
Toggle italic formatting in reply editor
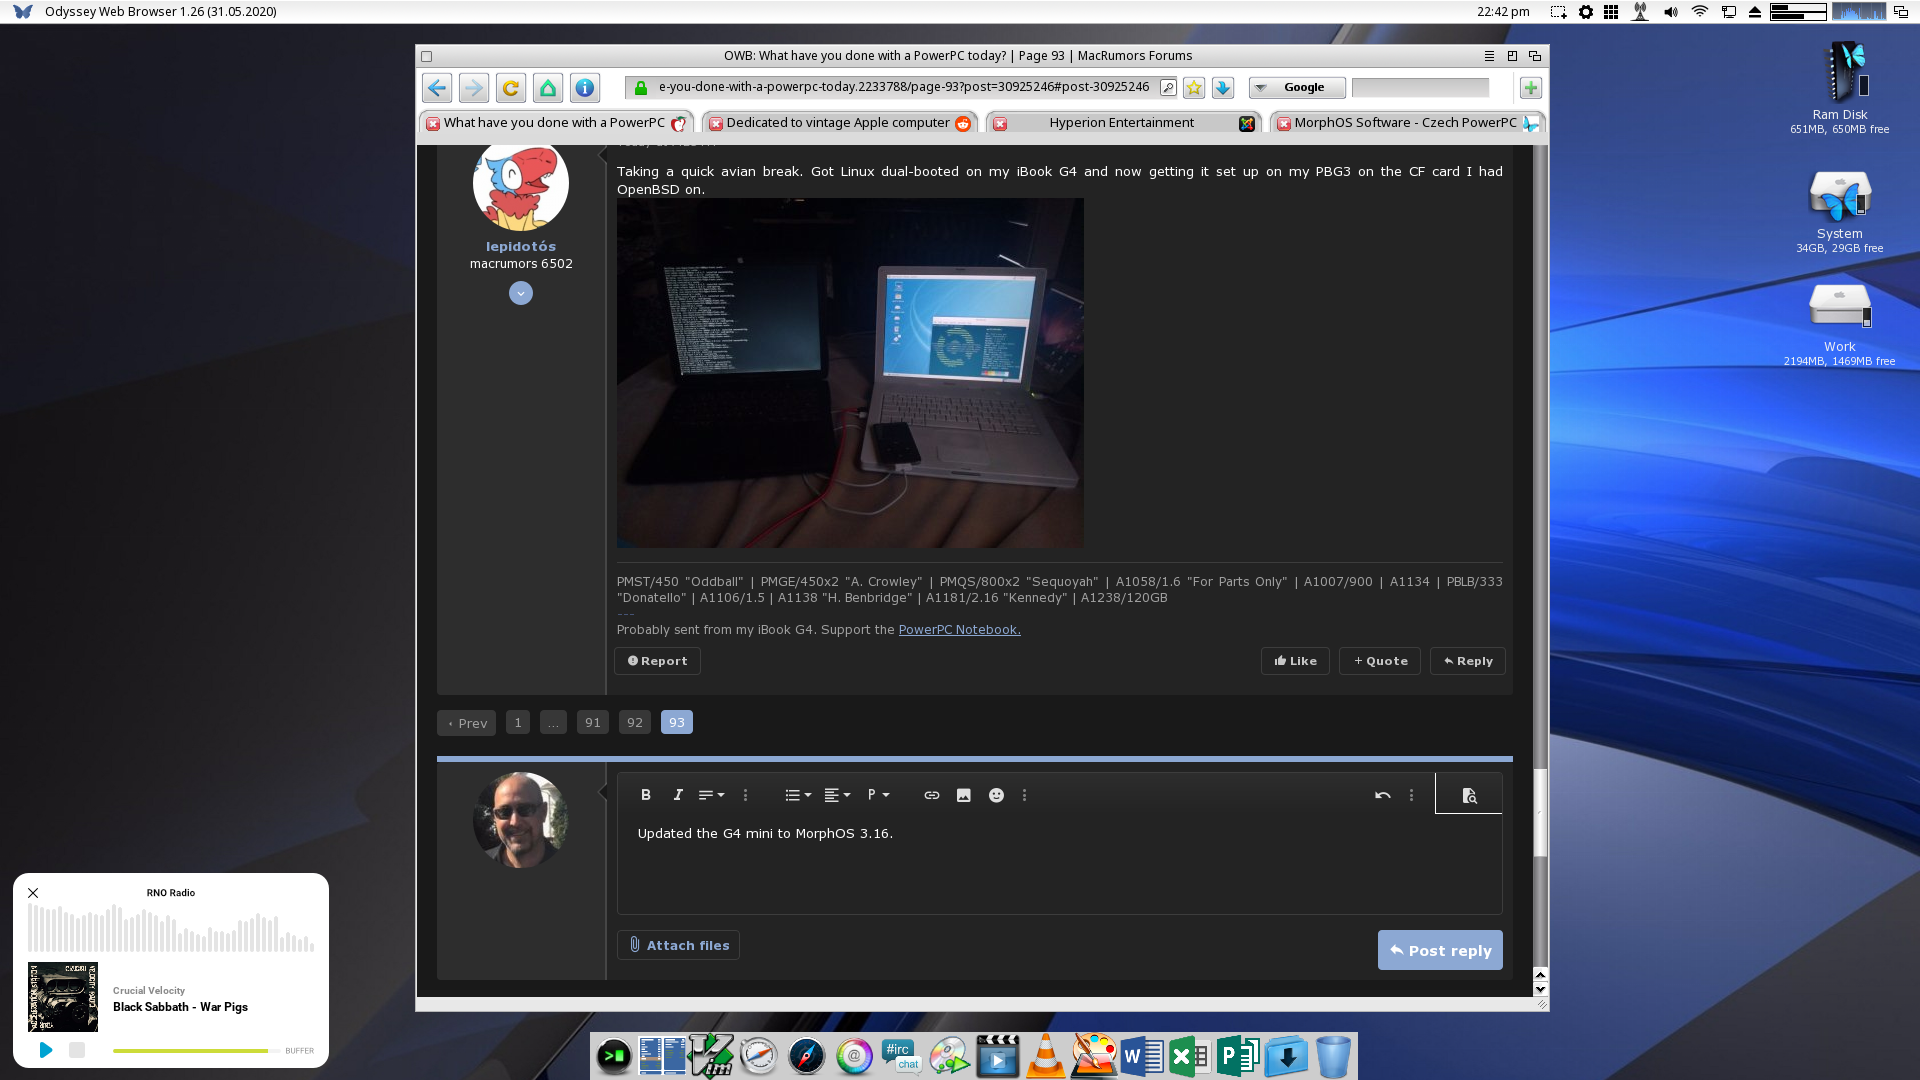point(678,795)
